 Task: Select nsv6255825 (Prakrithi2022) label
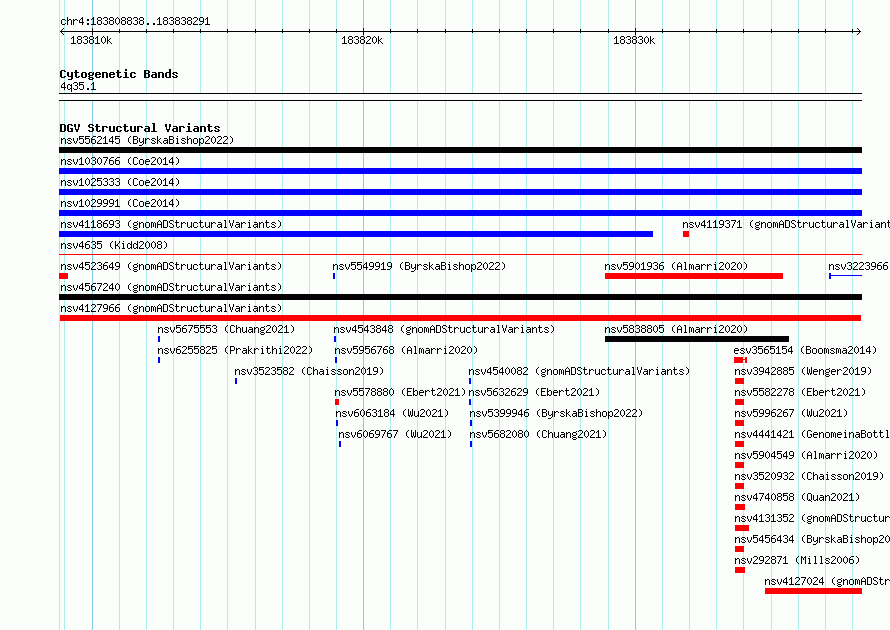pos(235,350)
